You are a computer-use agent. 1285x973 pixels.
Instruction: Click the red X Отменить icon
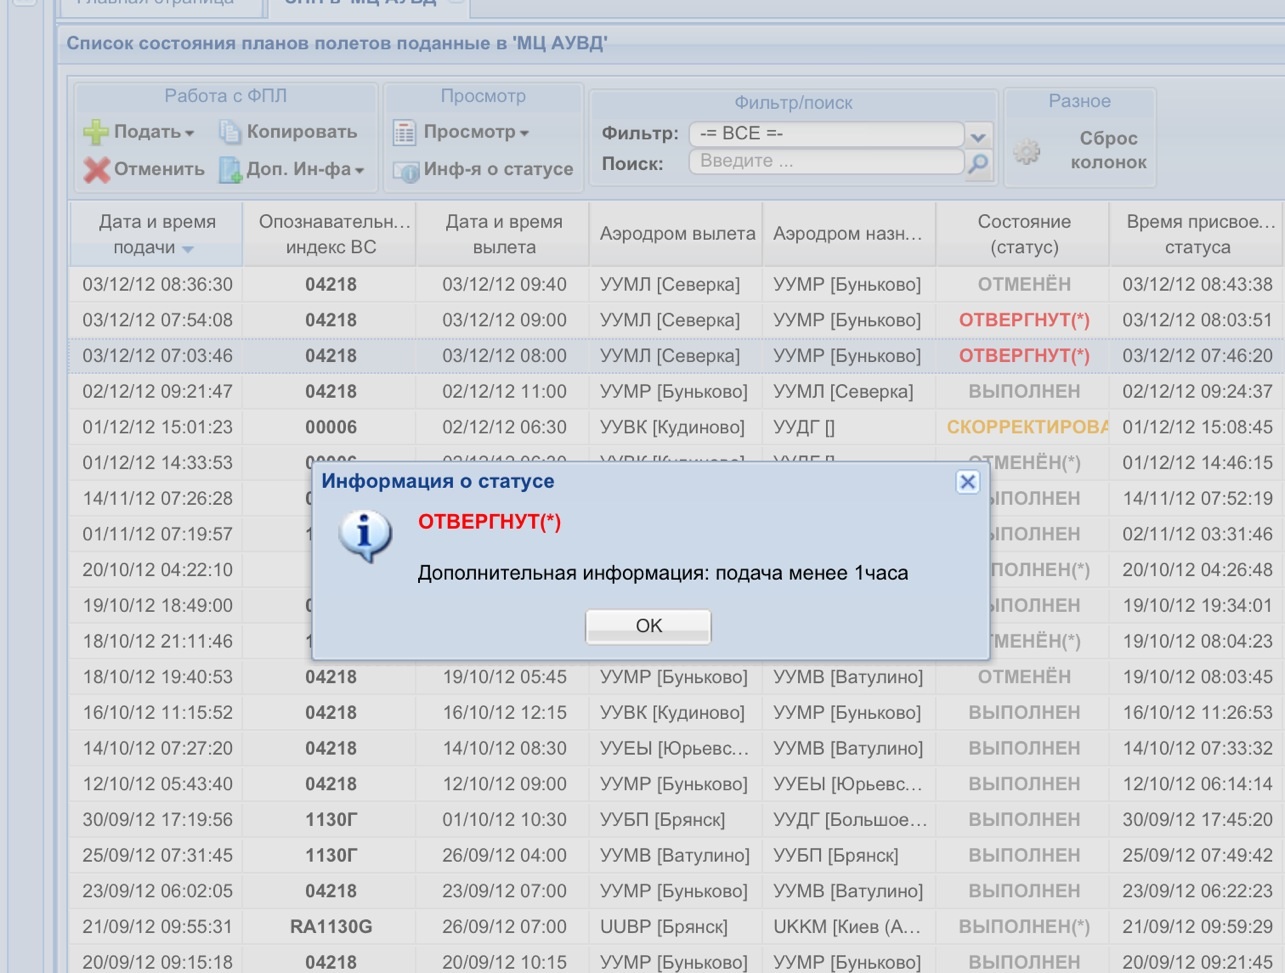pos(96,170)
